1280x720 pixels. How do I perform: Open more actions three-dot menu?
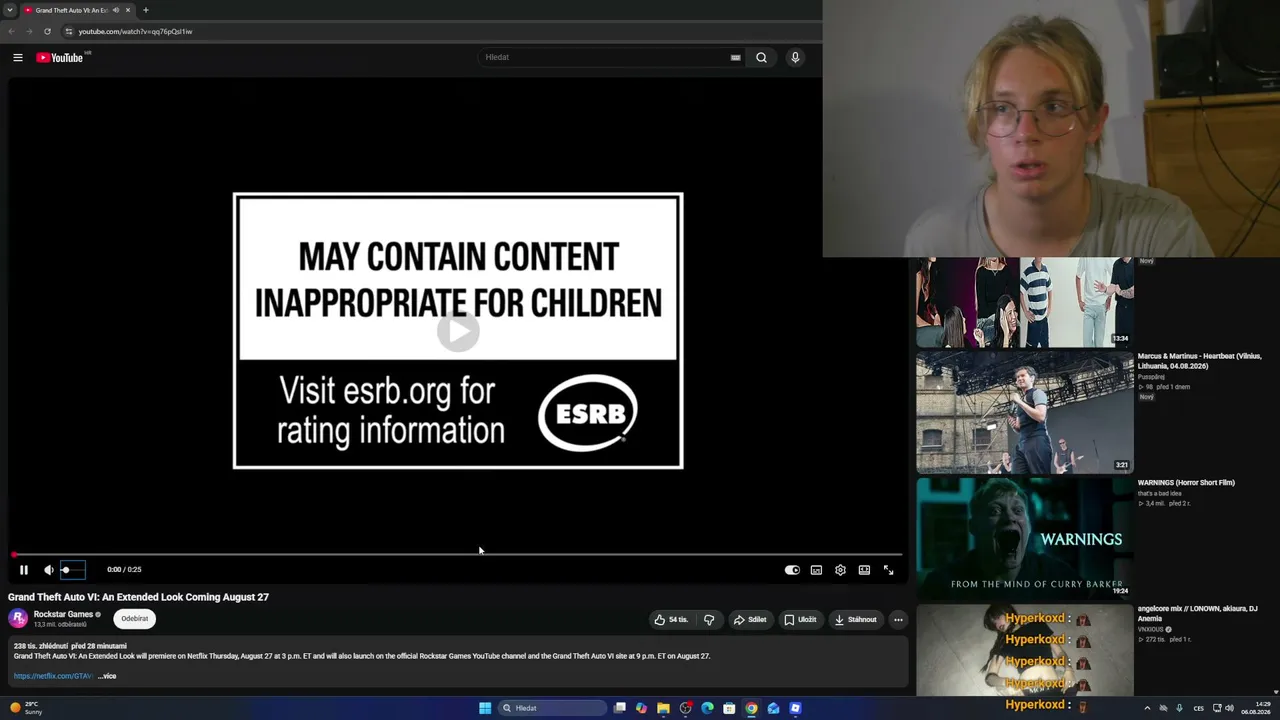(x=898, y=620)
